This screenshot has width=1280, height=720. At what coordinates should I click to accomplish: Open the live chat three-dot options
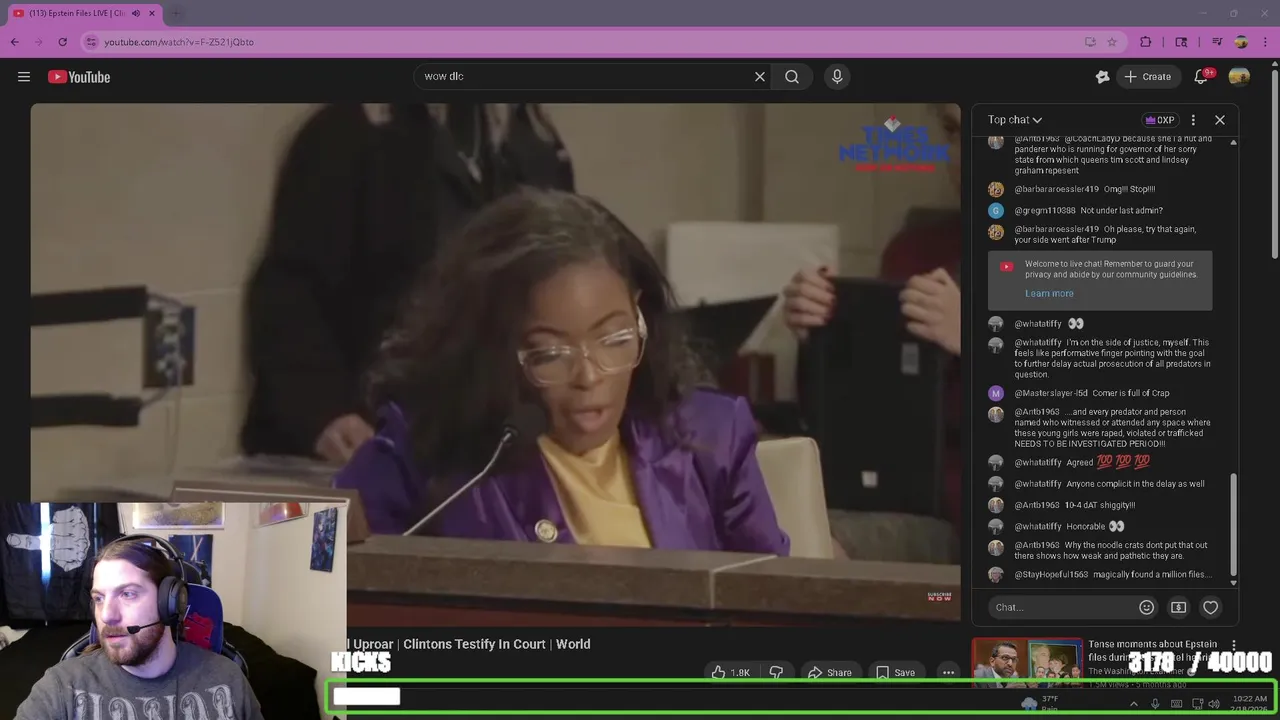1193,120
